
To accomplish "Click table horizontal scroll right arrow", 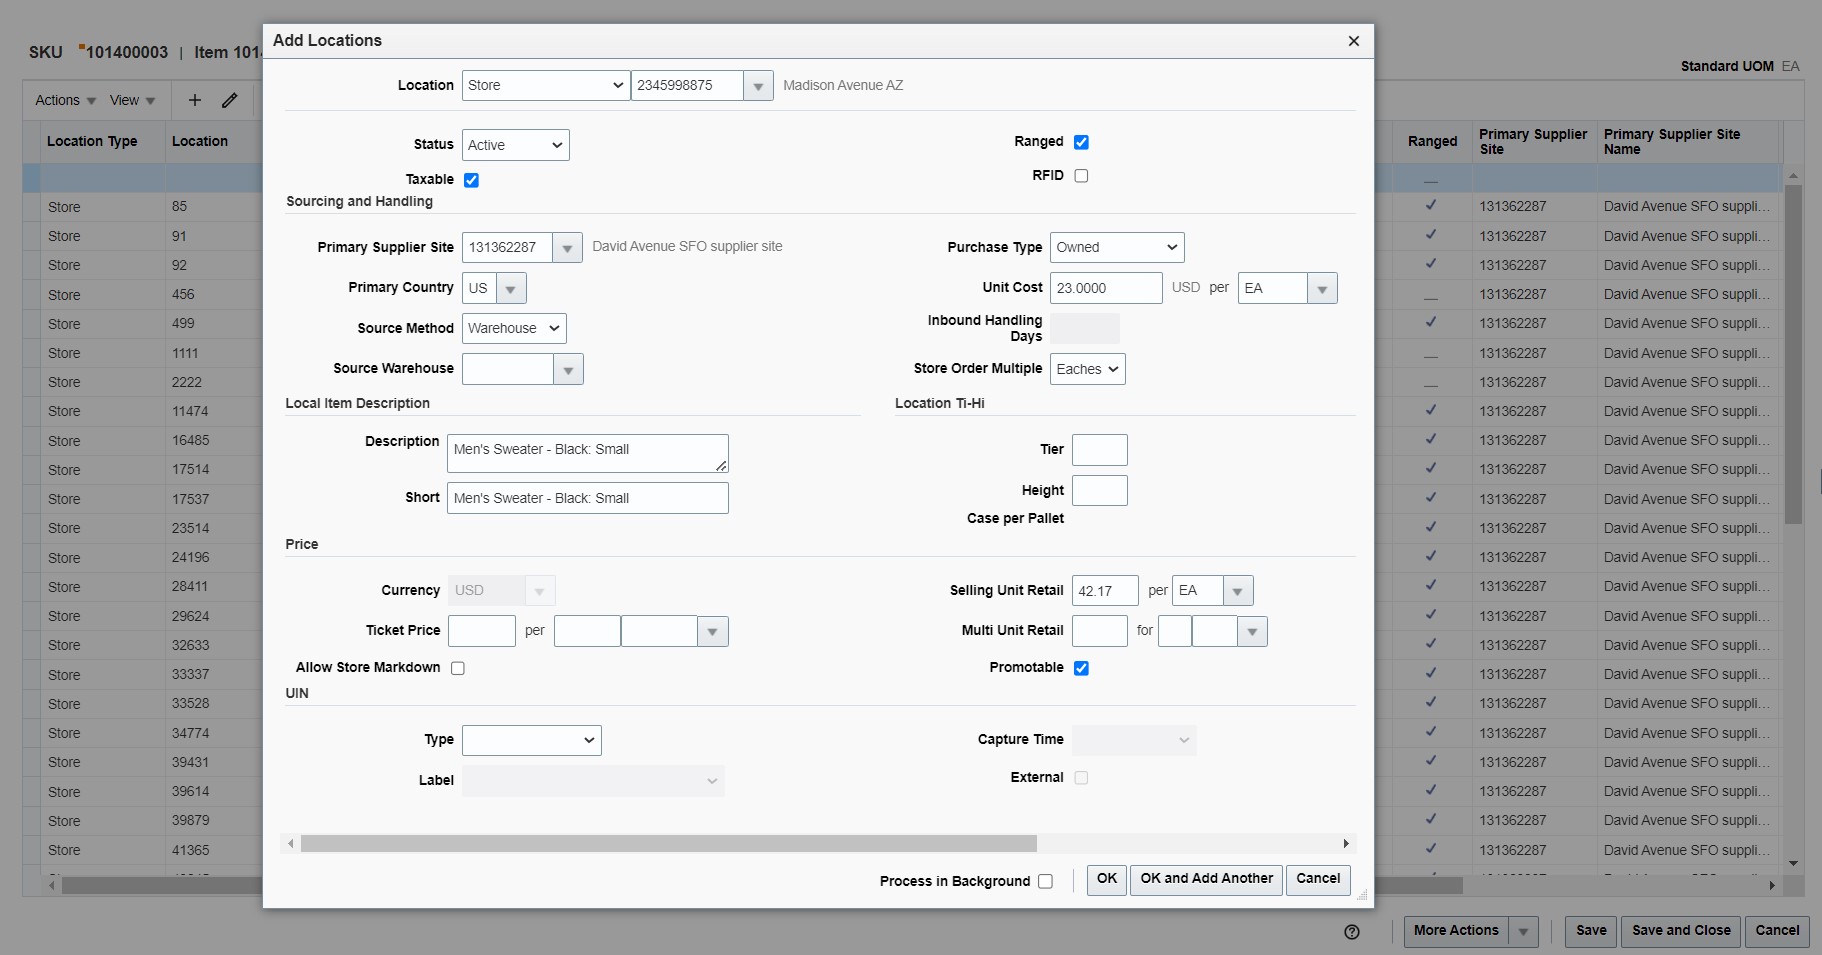I will [1771, 886].
